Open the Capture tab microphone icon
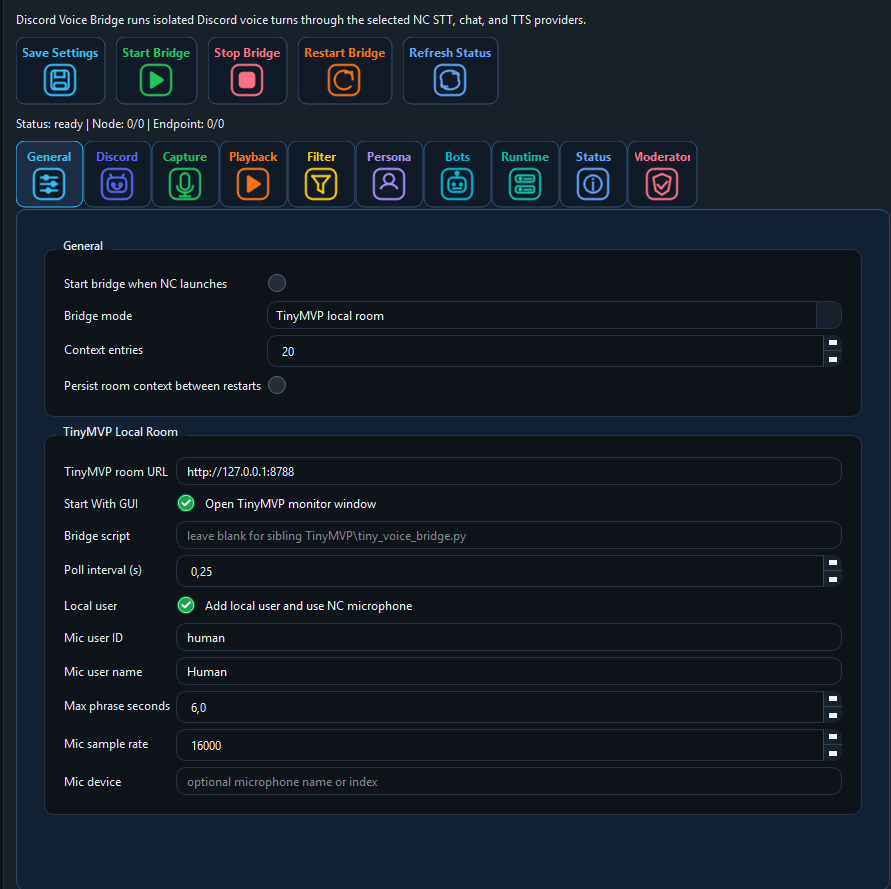The width and height of the screenshot is (891, 889). [185, 184]
